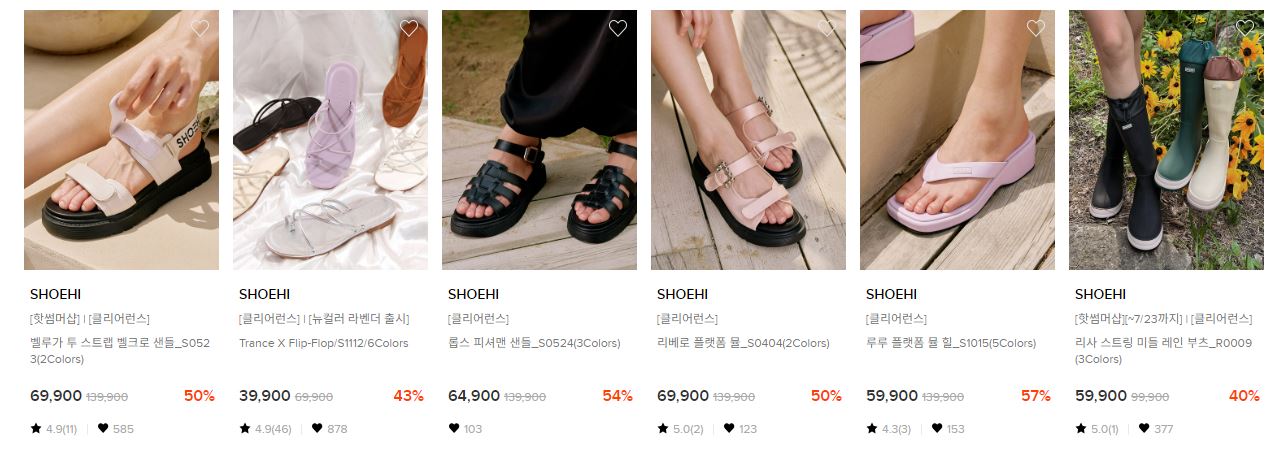Select the 59,900 price of rain boots
1265x458 pixels.
pos(1101,396)
